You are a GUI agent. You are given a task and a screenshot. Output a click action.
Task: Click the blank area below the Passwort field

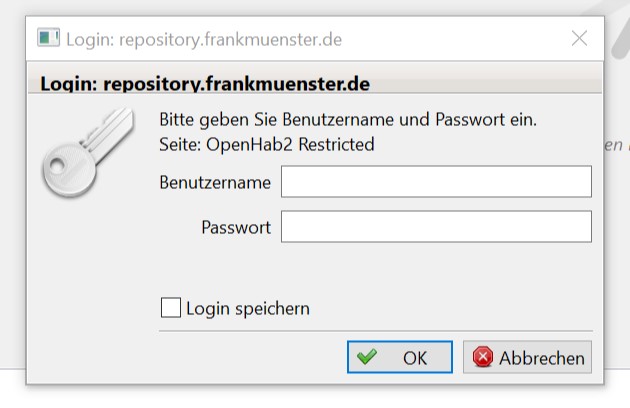point(400,268)
